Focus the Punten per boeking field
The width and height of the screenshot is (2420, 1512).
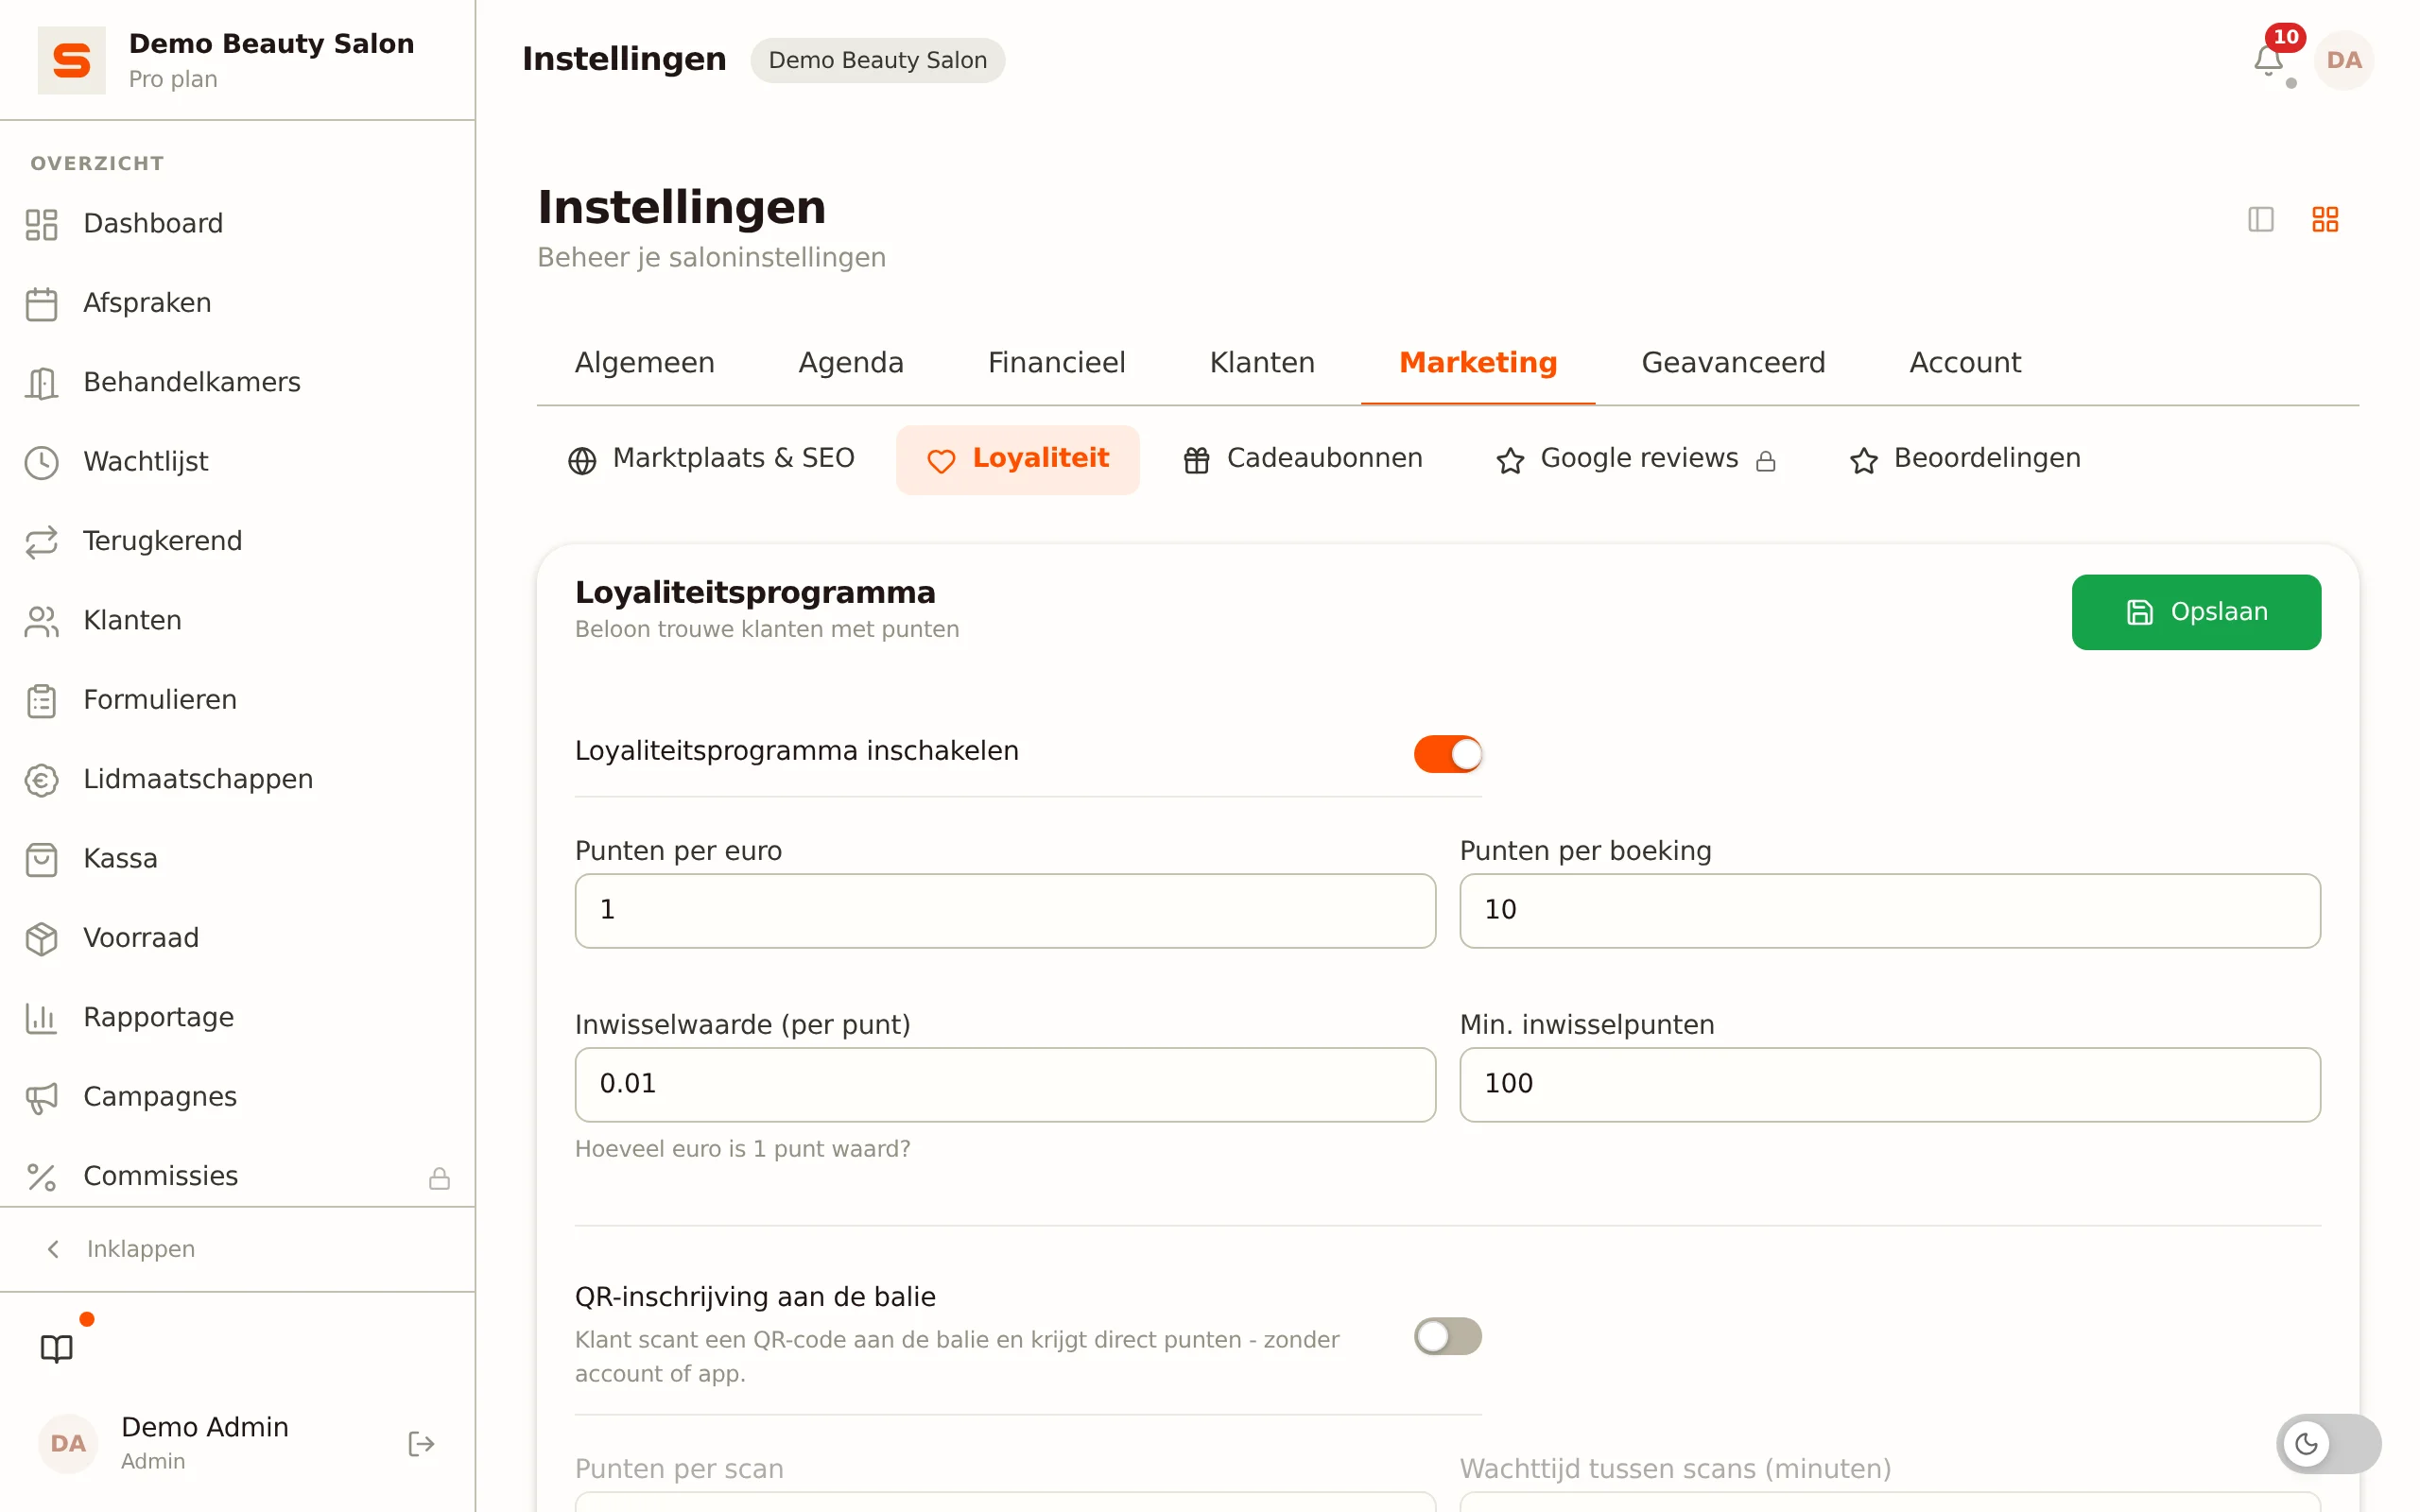1890,911
